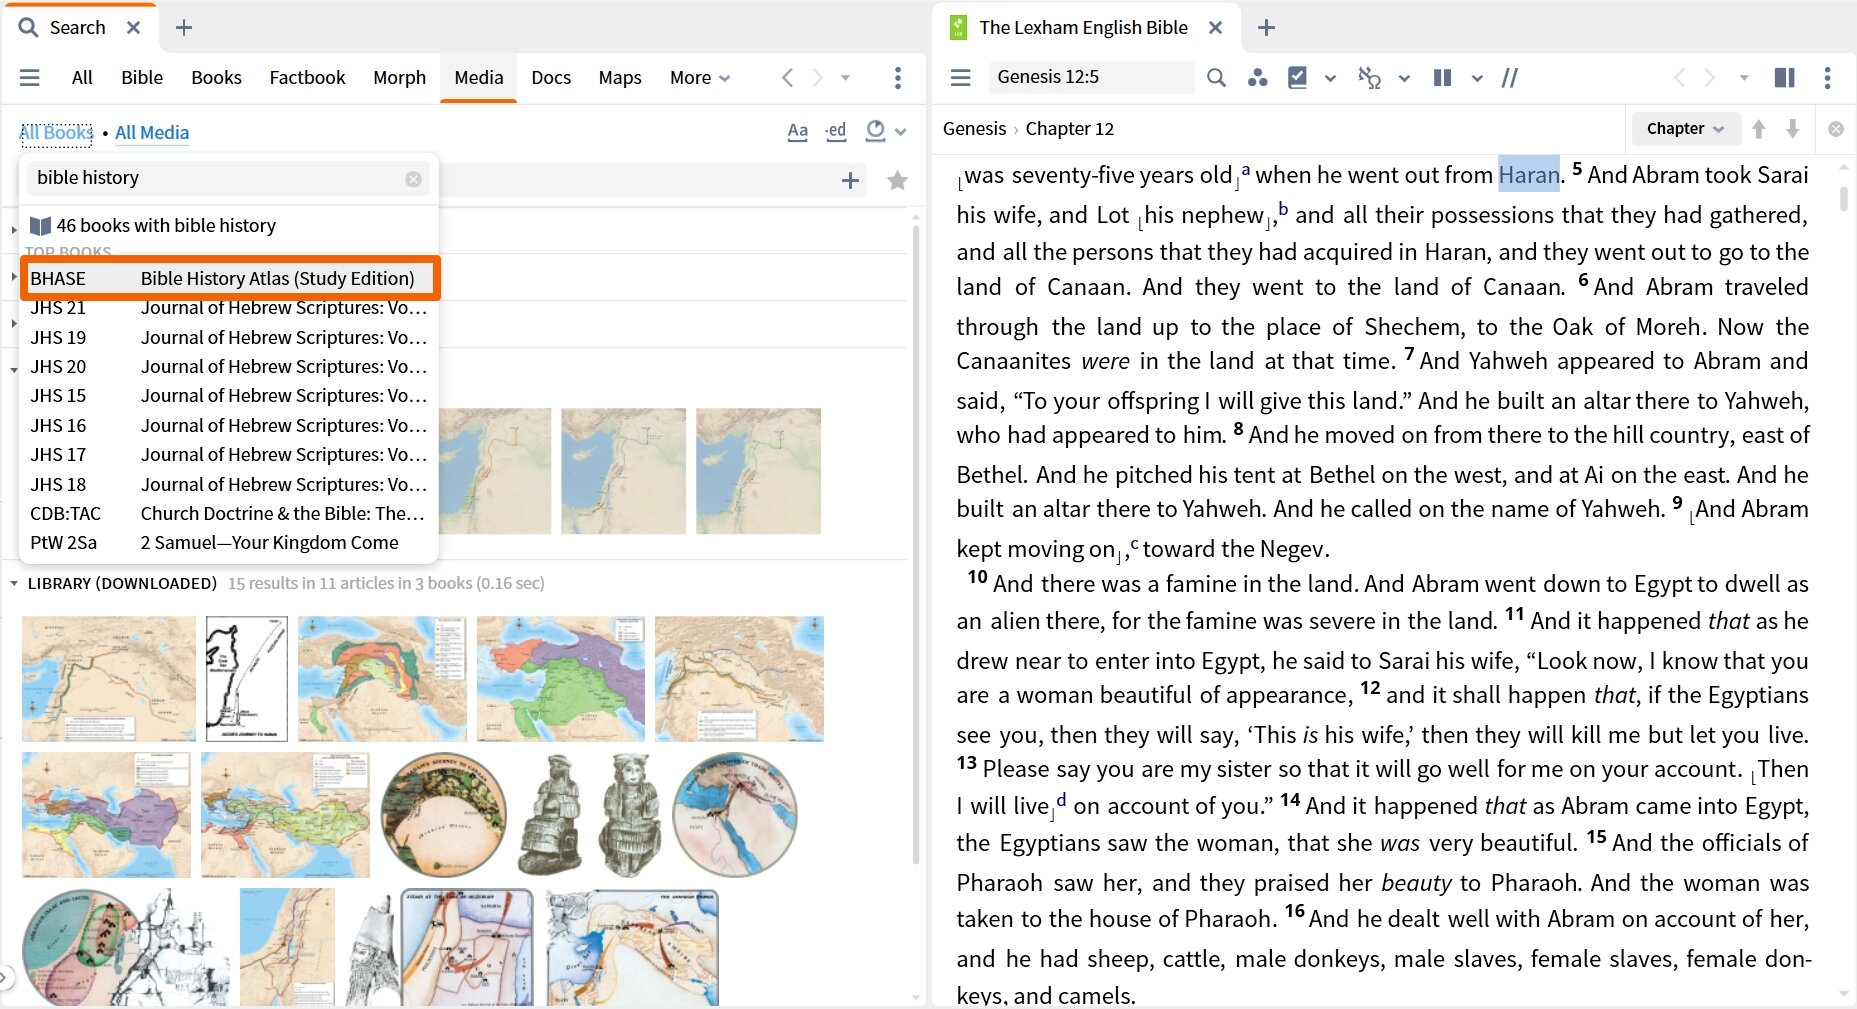Open the Chapter dropdown
Viewport: 1857px width, 1009px height.
1684,128
